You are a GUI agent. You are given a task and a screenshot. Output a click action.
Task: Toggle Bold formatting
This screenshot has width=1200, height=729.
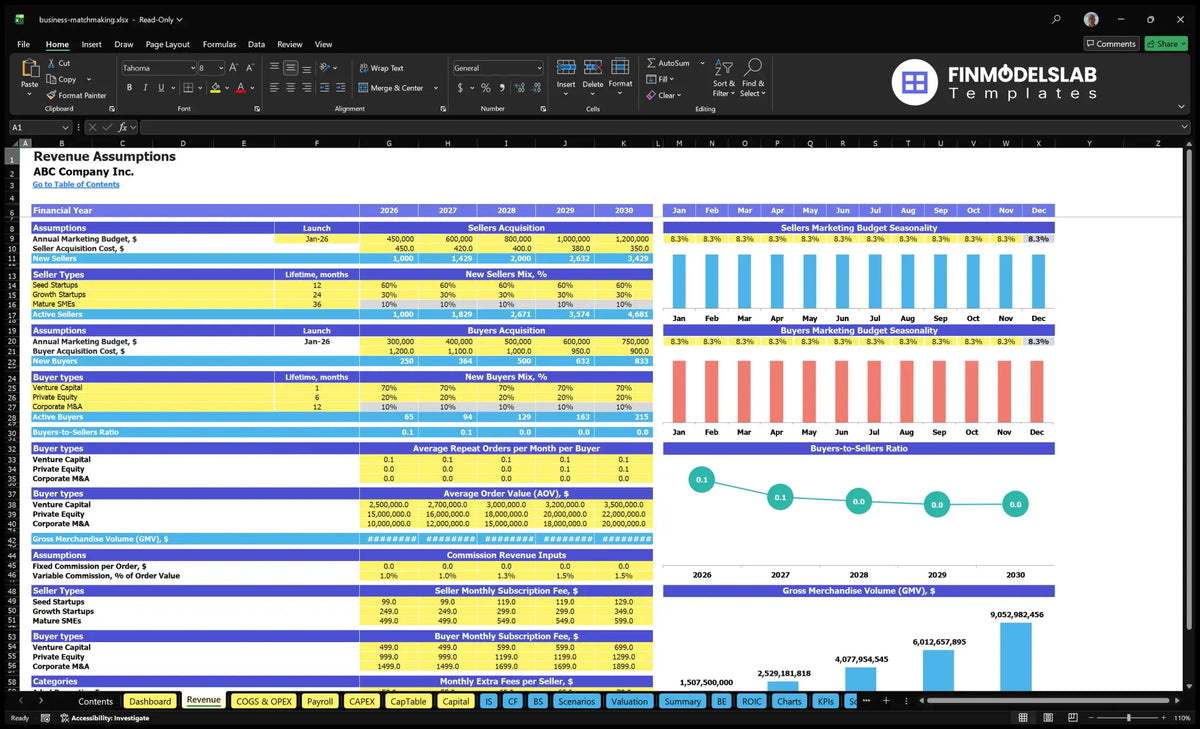pyautogui.click(x=130, y=87)
